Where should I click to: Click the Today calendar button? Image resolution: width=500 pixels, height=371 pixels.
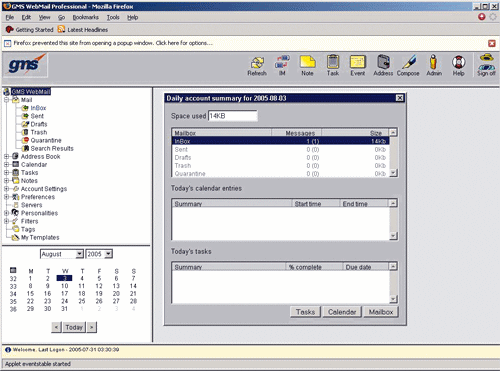[74, 327]
